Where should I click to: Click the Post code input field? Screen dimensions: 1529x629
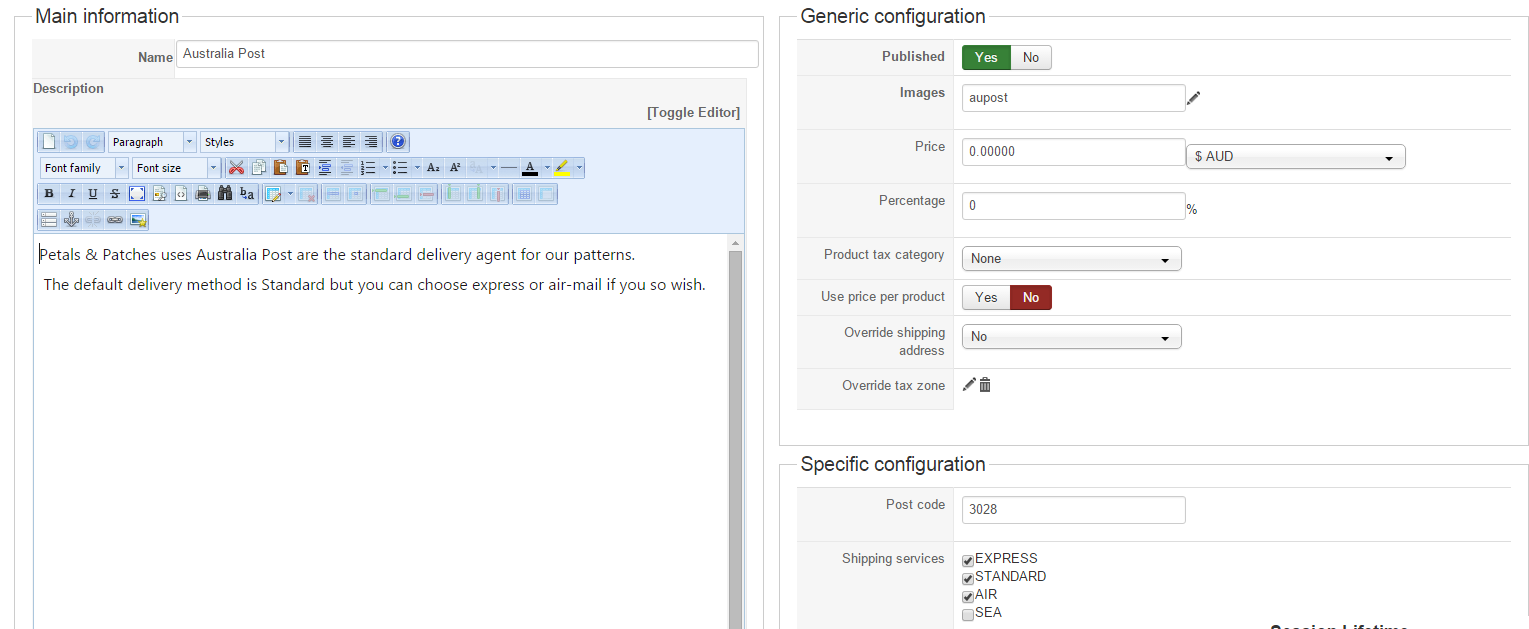coord(1073,510)
